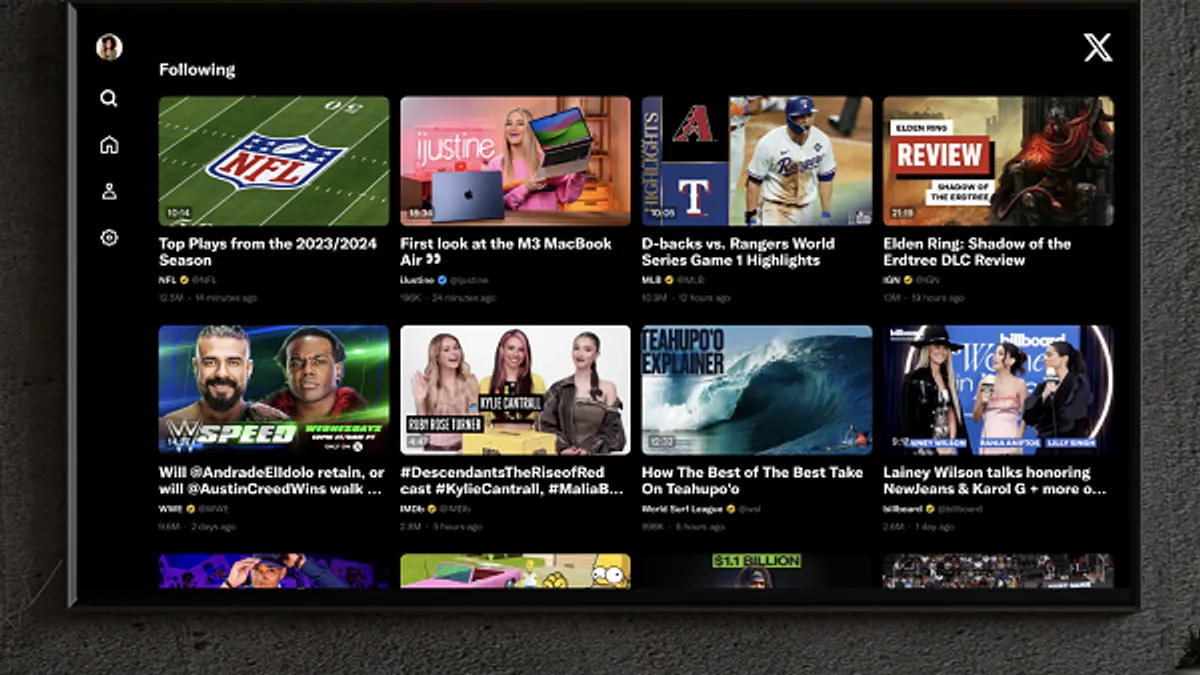Click the IMDb channel name
This screenshot has height=675, width=1200.
pos(413,509)
